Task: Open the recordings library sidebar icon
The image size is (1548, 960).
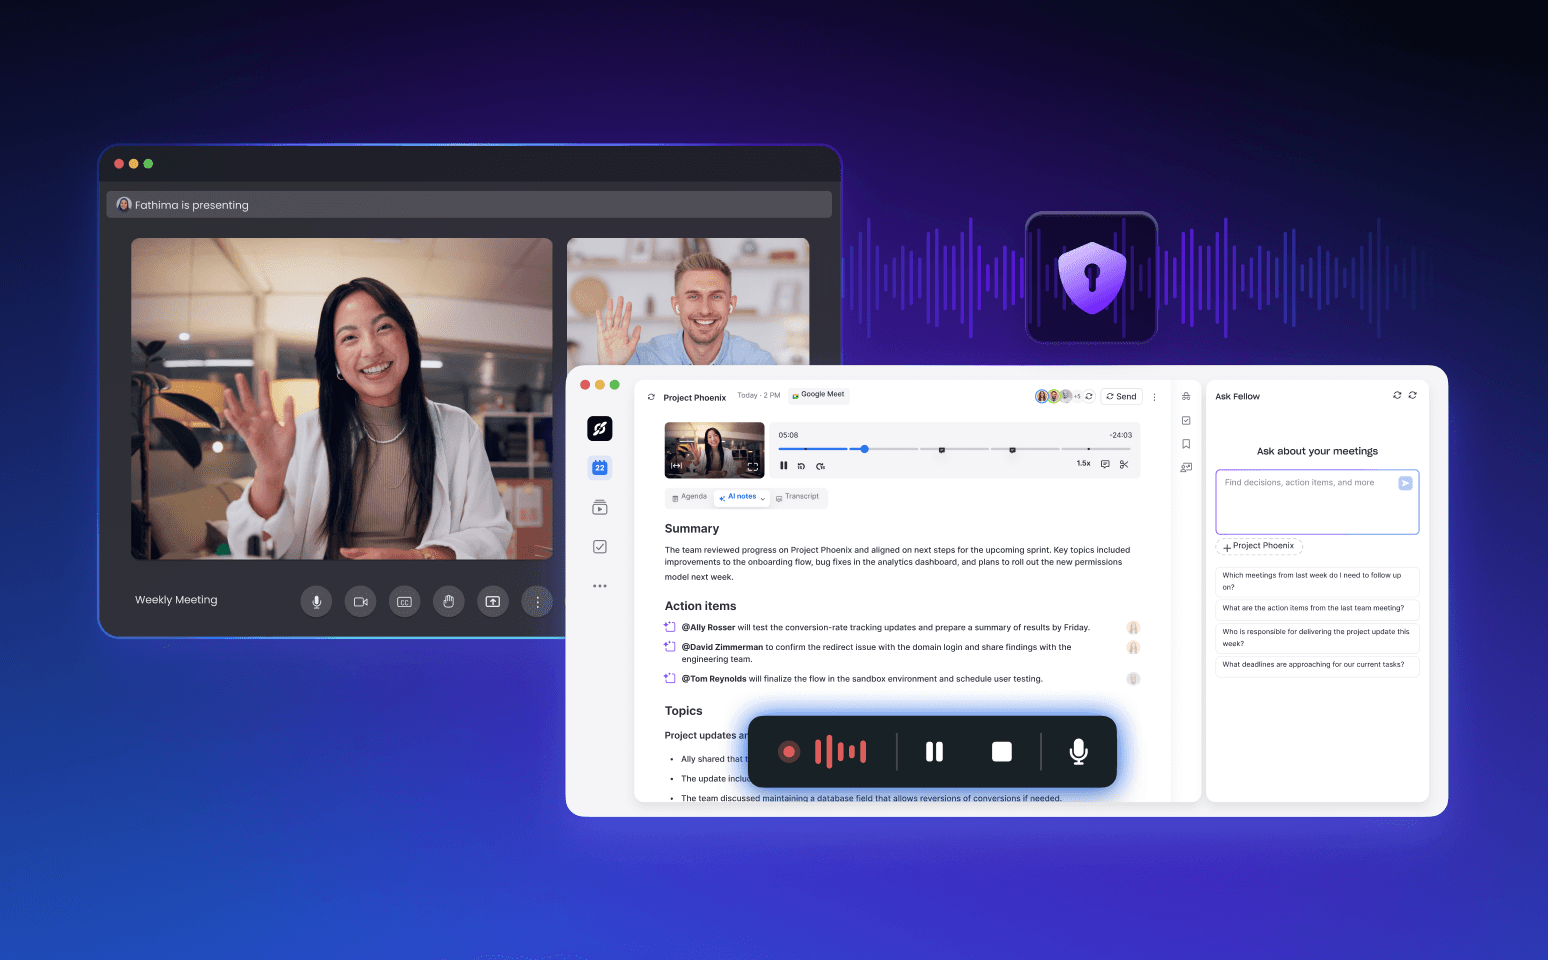Action: (600, 508)
